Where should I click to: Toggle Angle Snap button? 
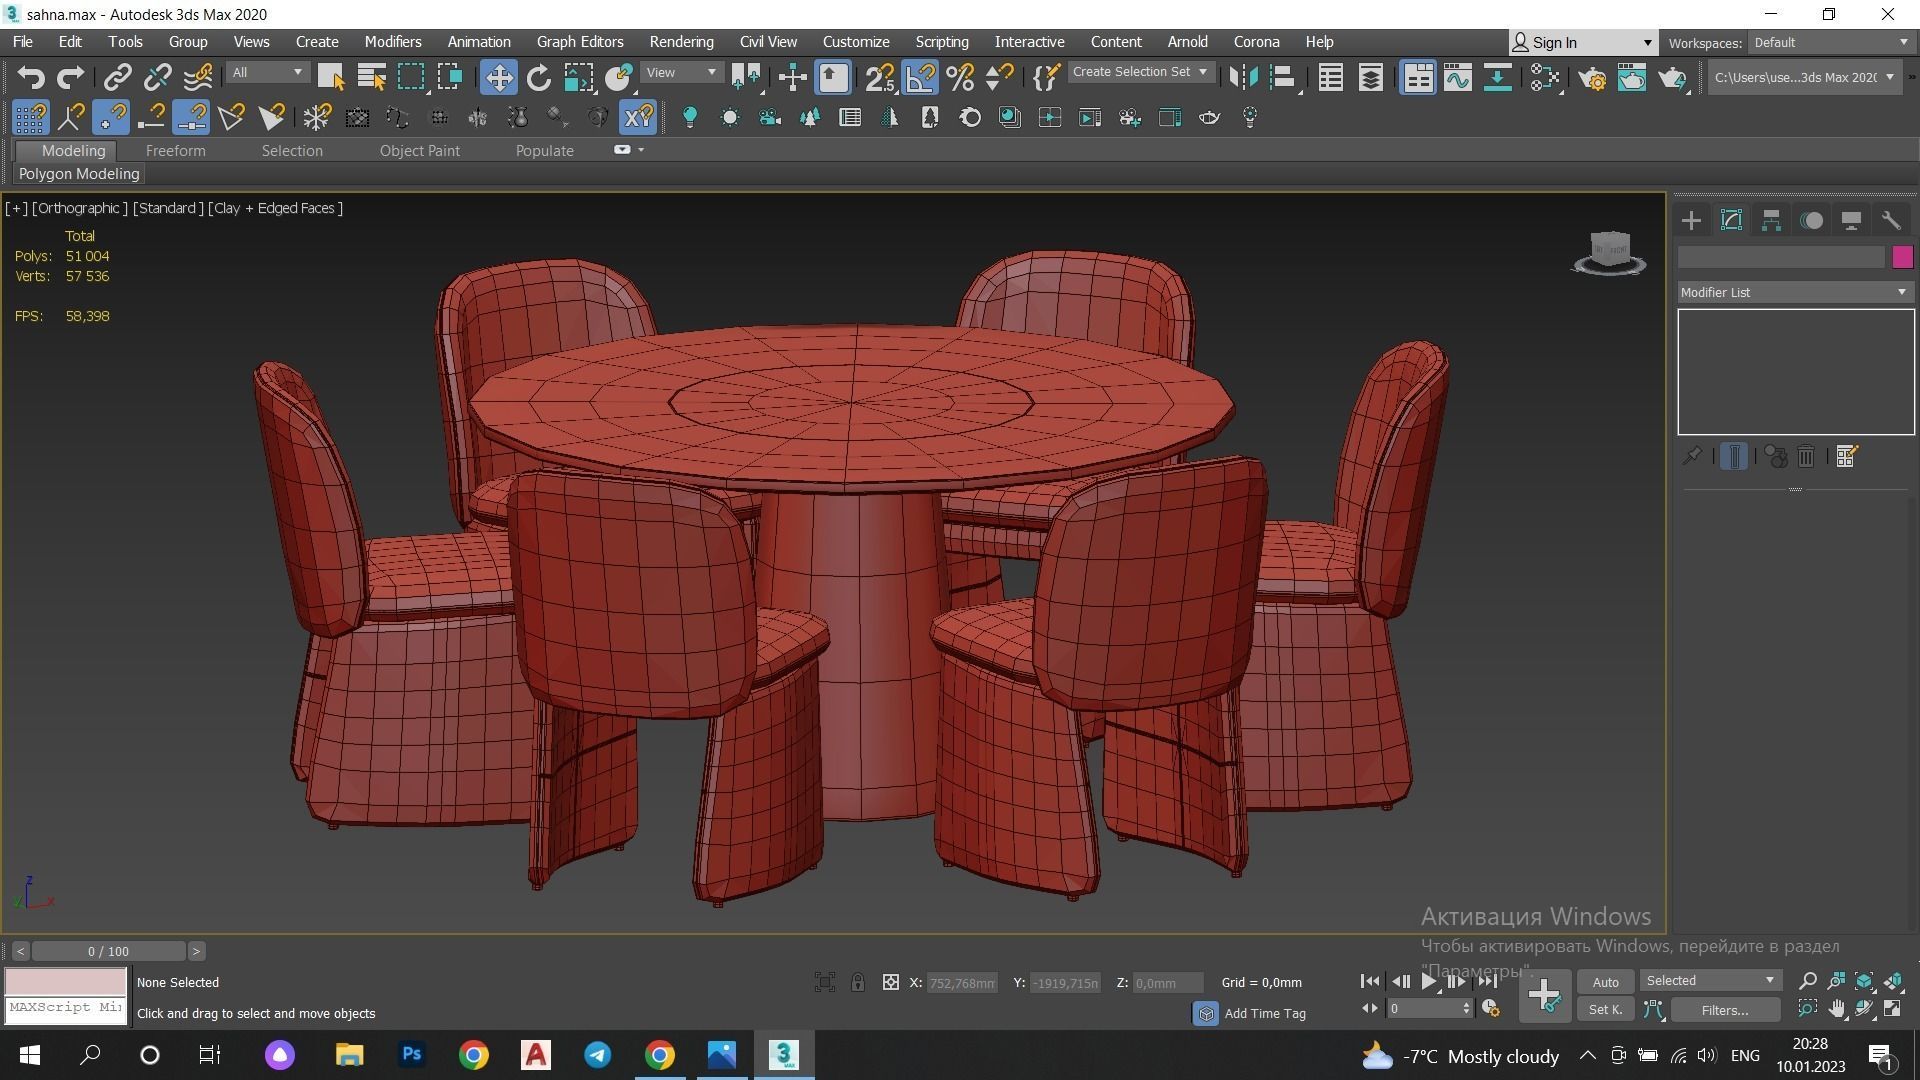pyautogui.click(x=920, y=77)
